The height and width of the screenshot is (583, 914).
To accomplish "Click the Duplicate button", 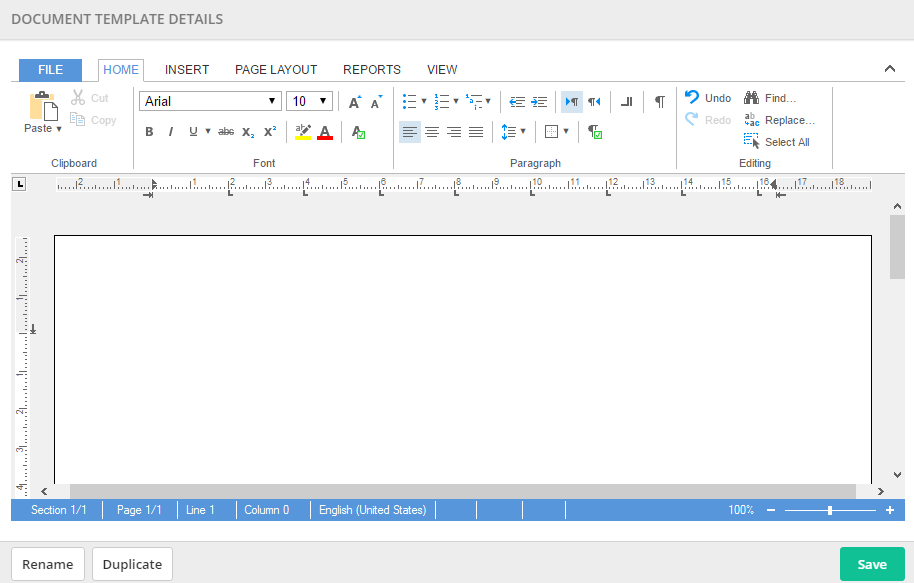I will (x=132, y=564).
